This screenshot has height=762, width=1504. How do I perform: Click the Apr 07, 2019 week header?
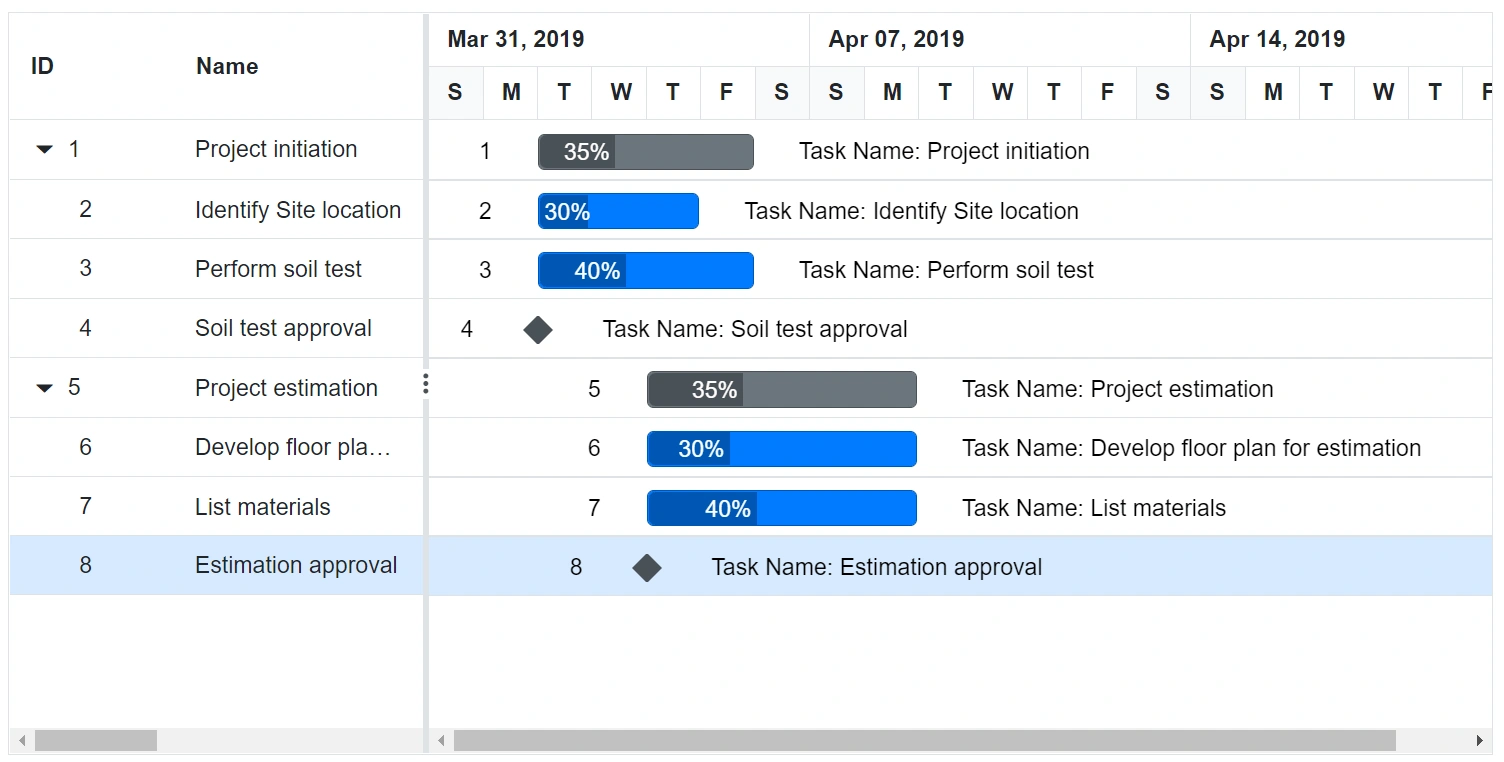pos(1000,39)
